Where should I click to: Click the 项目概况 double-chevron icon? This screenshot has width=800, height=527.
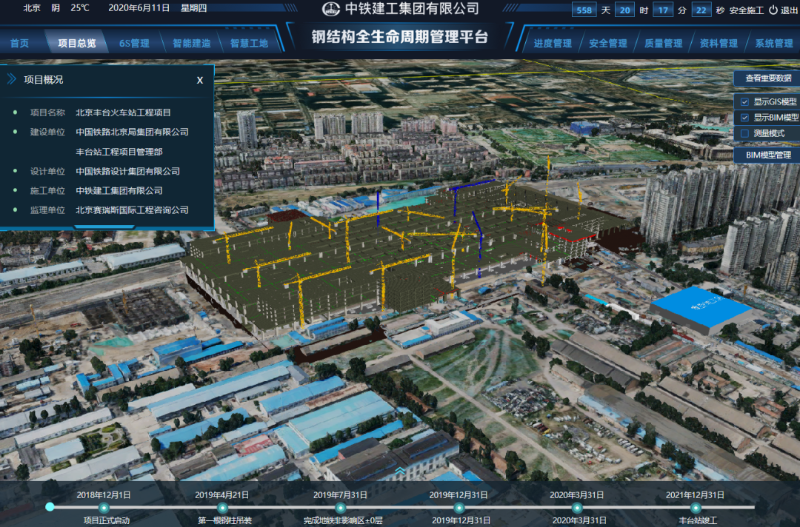click(11, 79)
